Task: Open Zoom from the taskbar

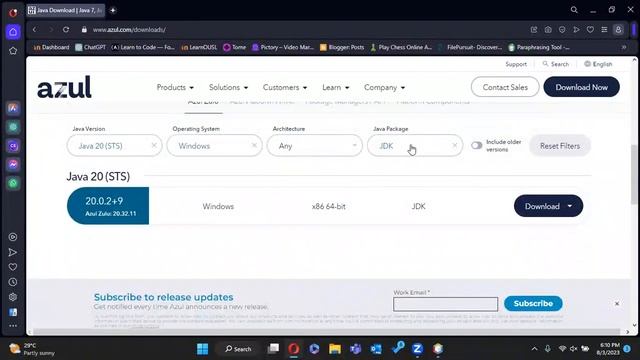Action: pyautogui.click(x=417, y=349)
